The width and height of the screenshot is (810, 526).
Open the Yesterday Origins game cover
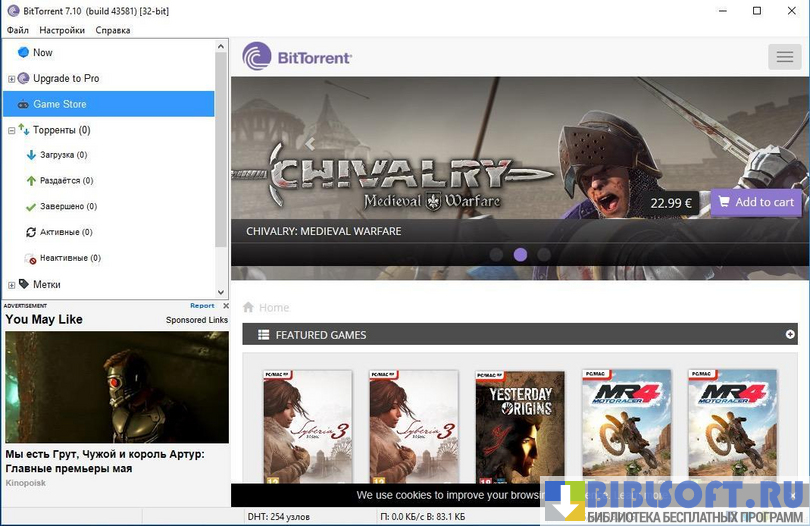(x=520, y=425)
